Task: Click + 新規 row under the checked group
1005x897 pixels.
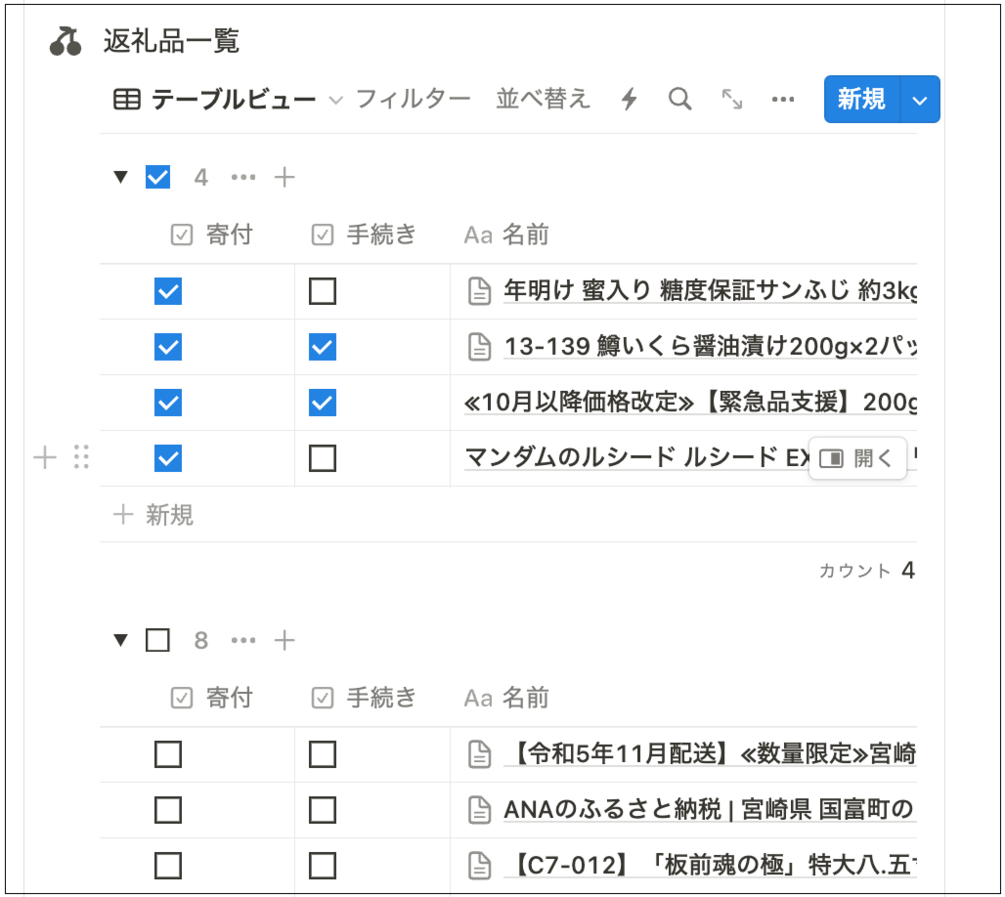Action: [154, 515]
